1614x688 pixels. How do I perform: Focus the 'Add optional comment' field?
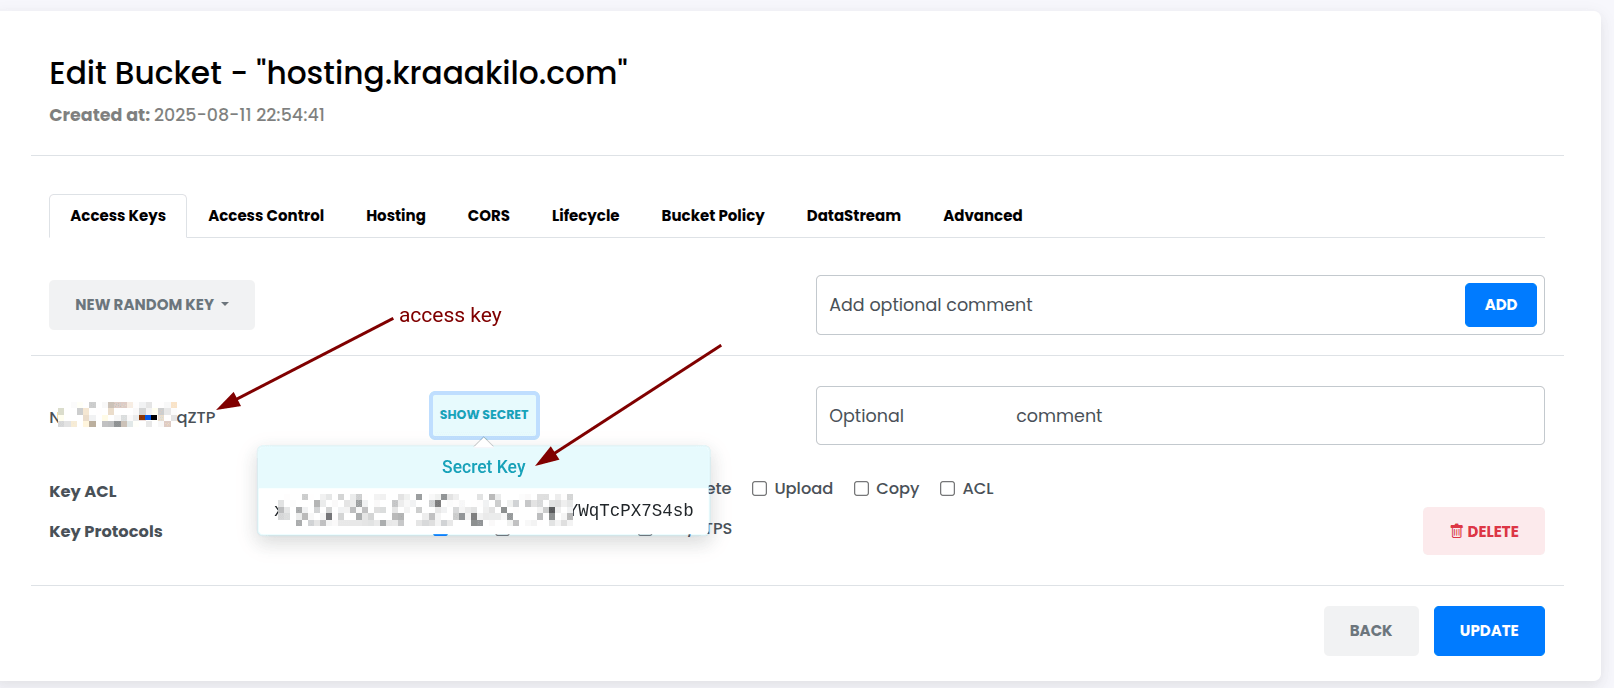[x=1140, y=305]
